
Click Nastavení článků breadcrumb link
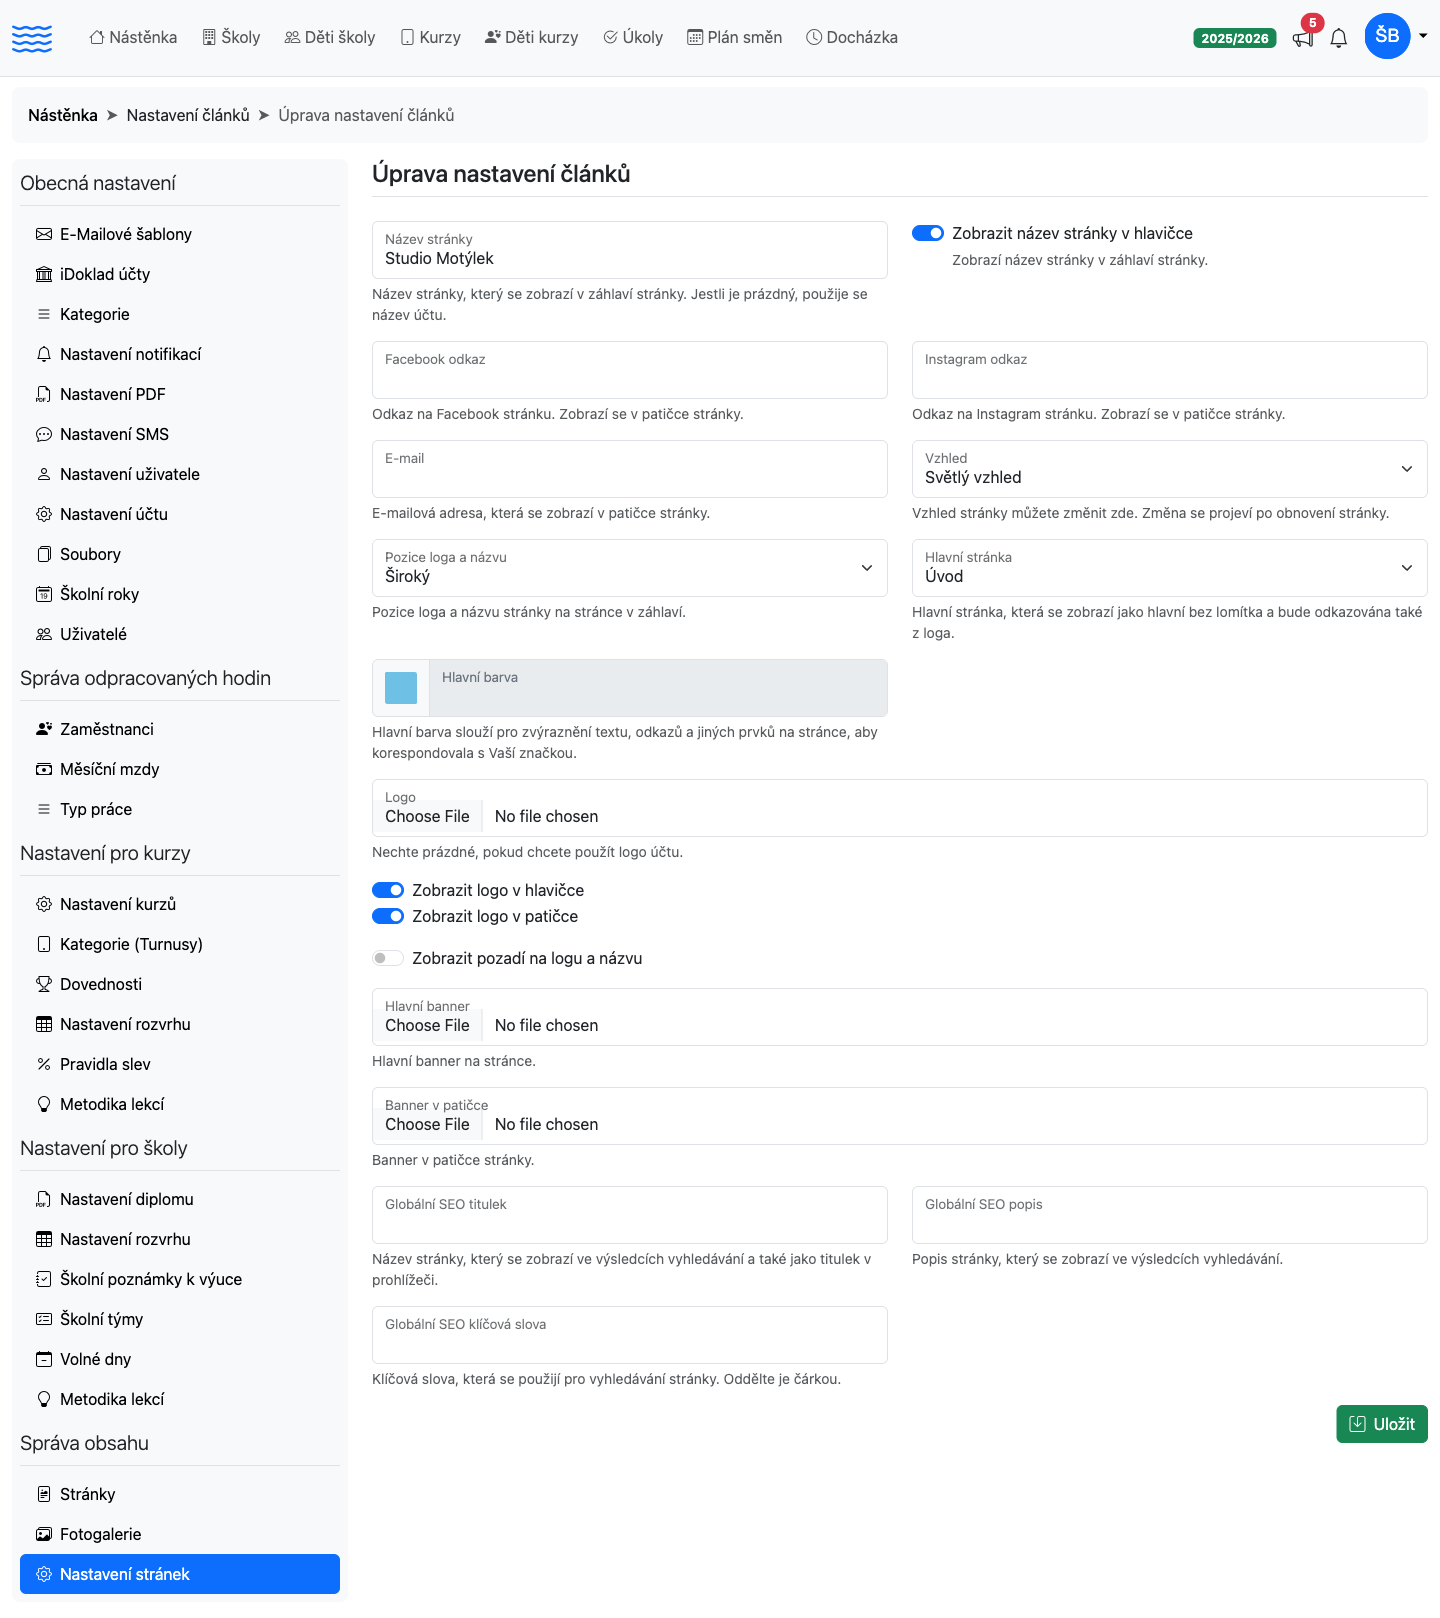tap(188, 115)
